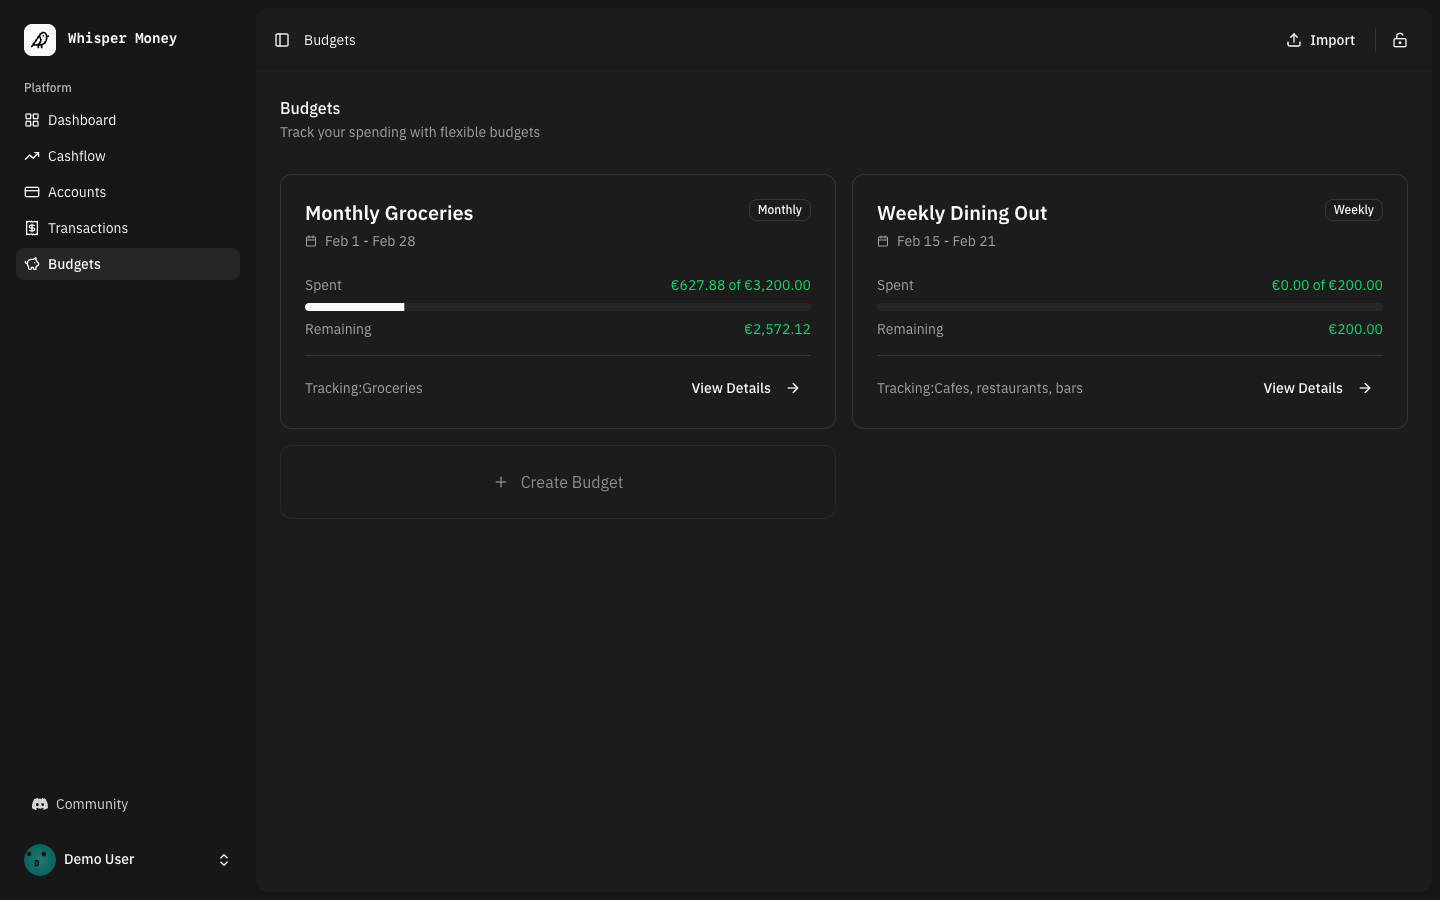Viewport: 1440px width, 900px height.
Task: Click the Cashflow trend icon
Action: click(32, 156)
